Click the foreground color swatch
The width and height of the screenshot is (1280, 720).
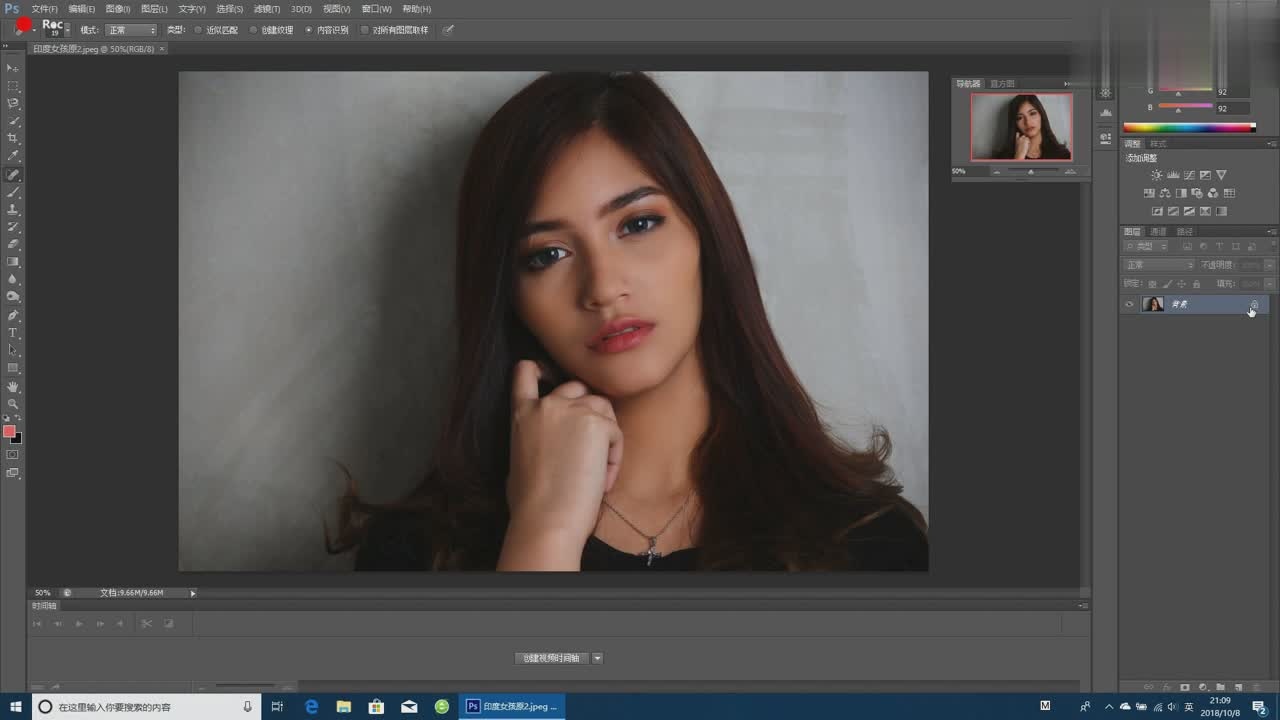(x=9, y=431)
